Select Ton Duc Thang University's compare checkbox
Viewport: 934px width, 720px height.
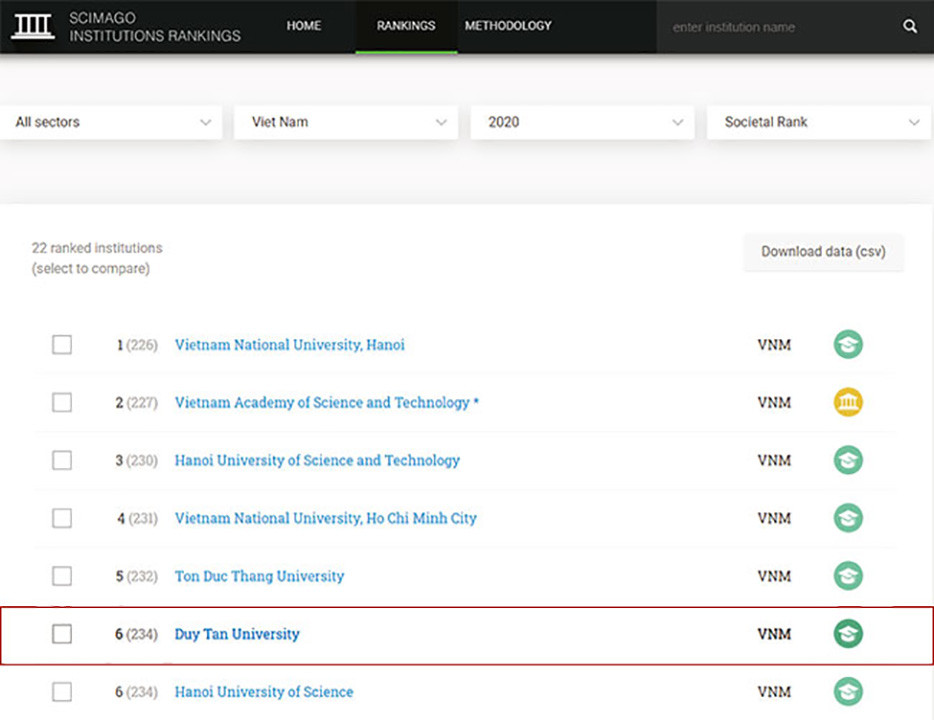point(61,576)
